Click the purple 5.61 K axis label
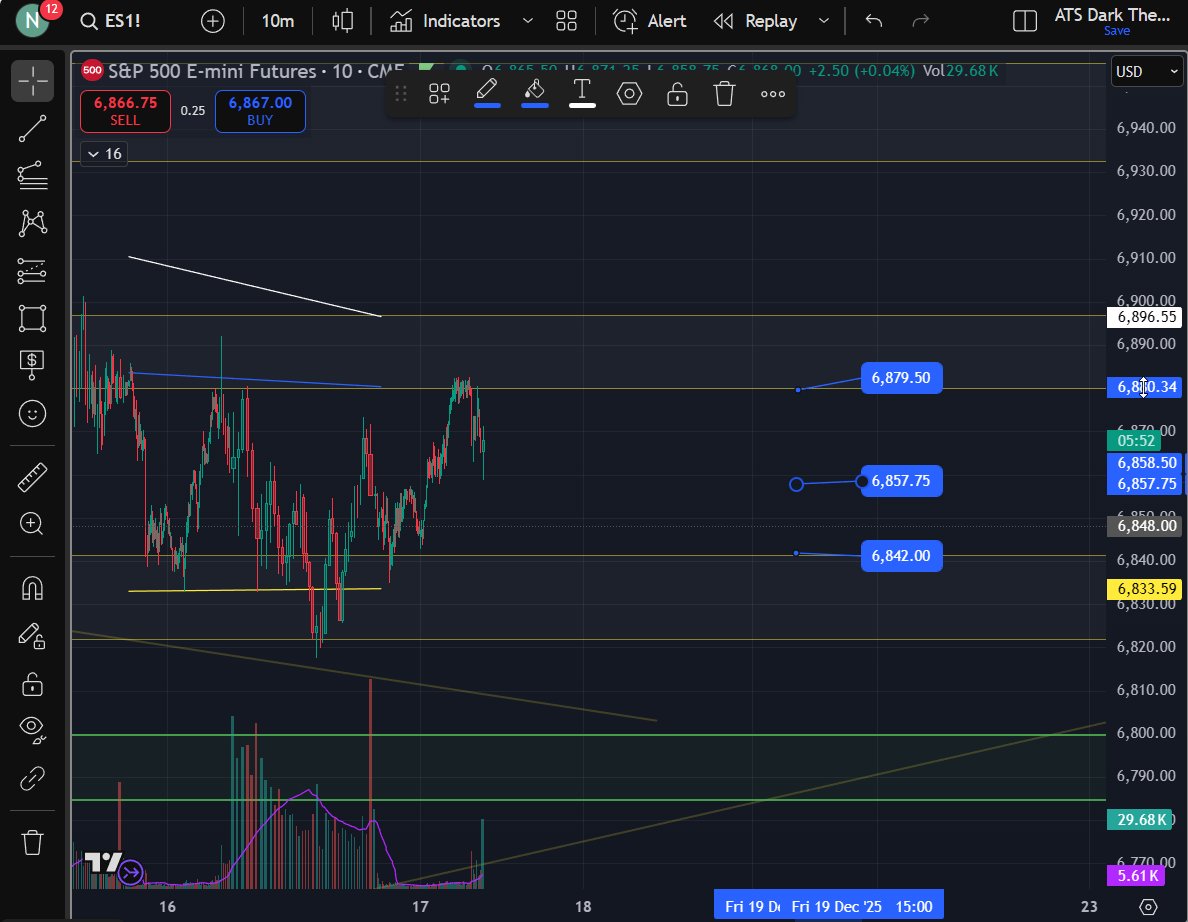 coord(1137,876)
